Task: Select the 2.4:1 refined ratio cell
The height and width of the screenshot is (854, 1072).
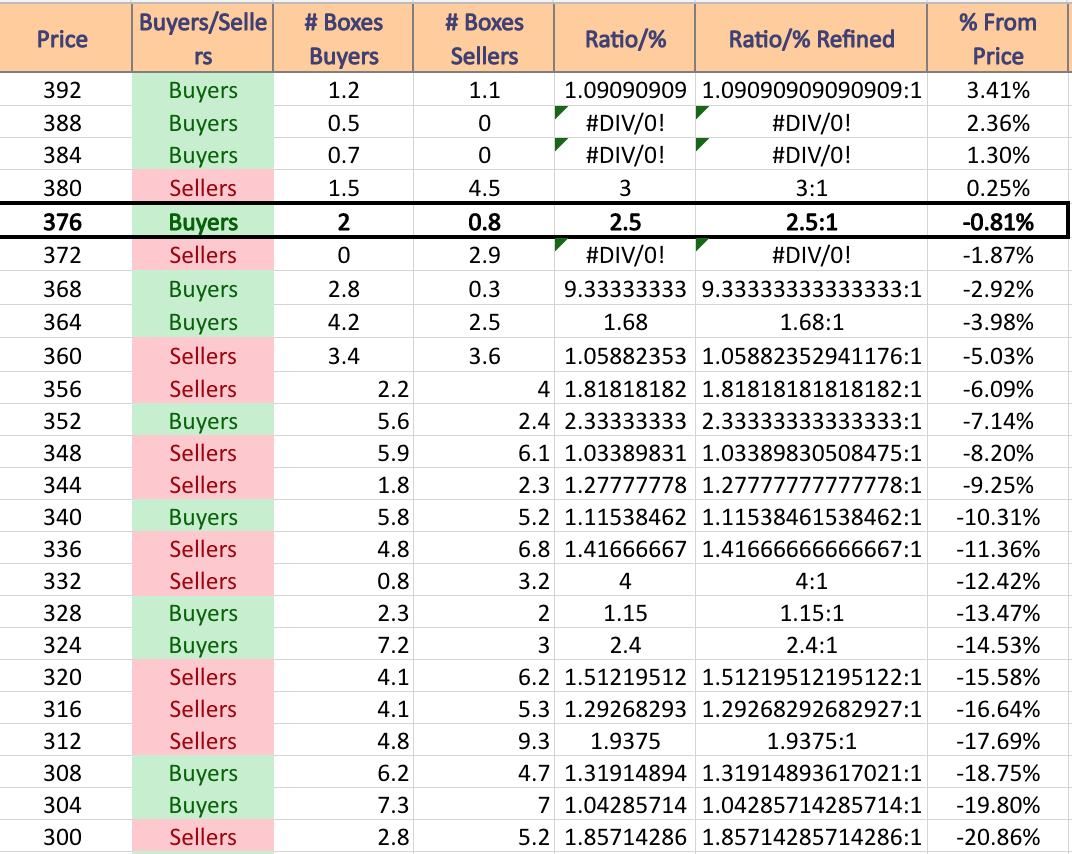Action: pyautogui.click(x=811, y=645)
